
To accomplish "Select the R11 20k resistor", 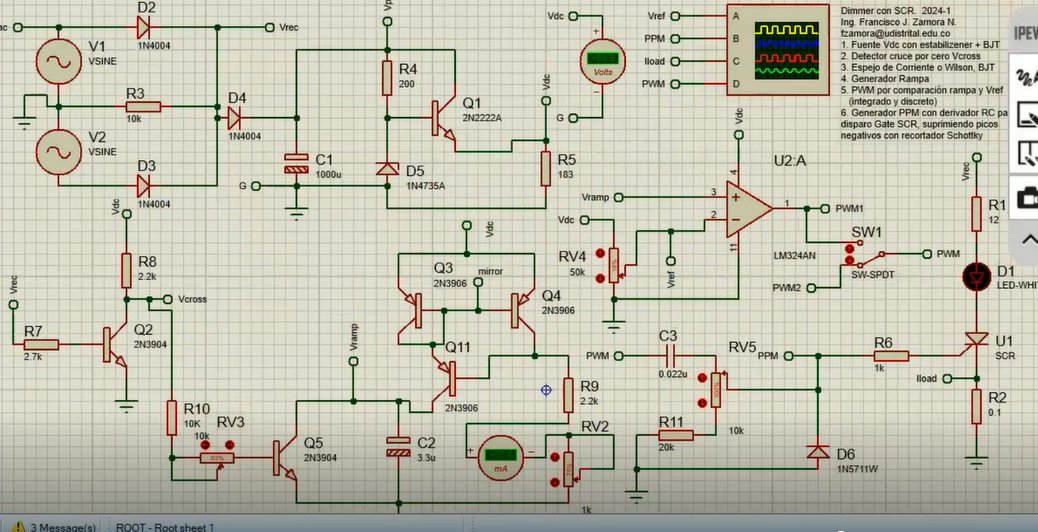I will [676, 435].
